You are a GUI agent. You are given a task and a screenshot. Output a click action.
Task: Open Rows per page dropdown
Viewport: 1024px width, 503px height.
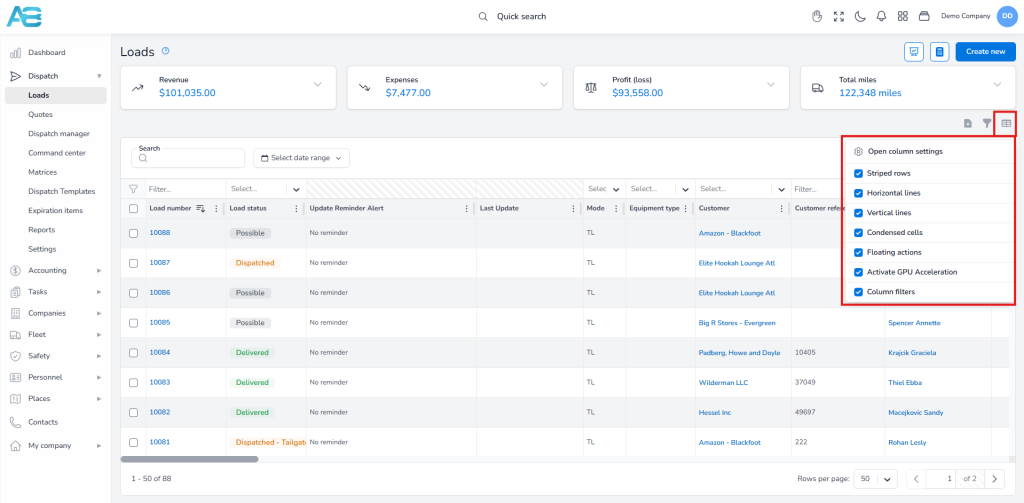click(876, 479)
